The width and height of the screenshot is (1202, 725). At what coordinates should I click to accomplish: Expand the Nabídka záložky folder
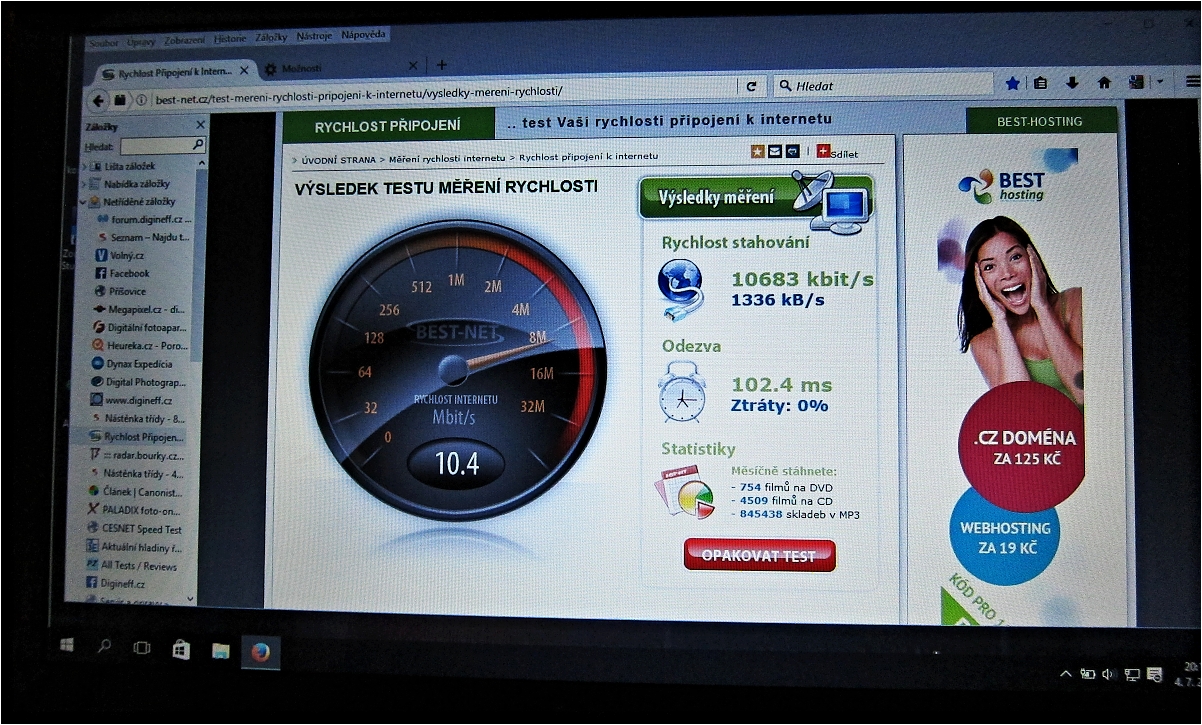pyautogui.click(x=84, y=184)
